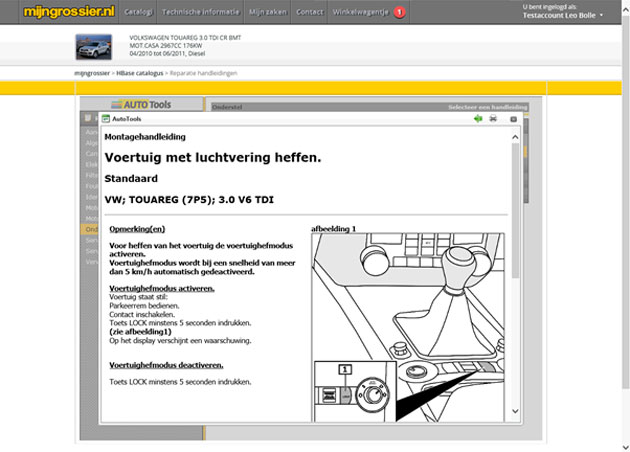Click the Volkswagen Touareg vehicle thumbnail
The height and width of the screenshot is (452, 630).
pos(94,47)
